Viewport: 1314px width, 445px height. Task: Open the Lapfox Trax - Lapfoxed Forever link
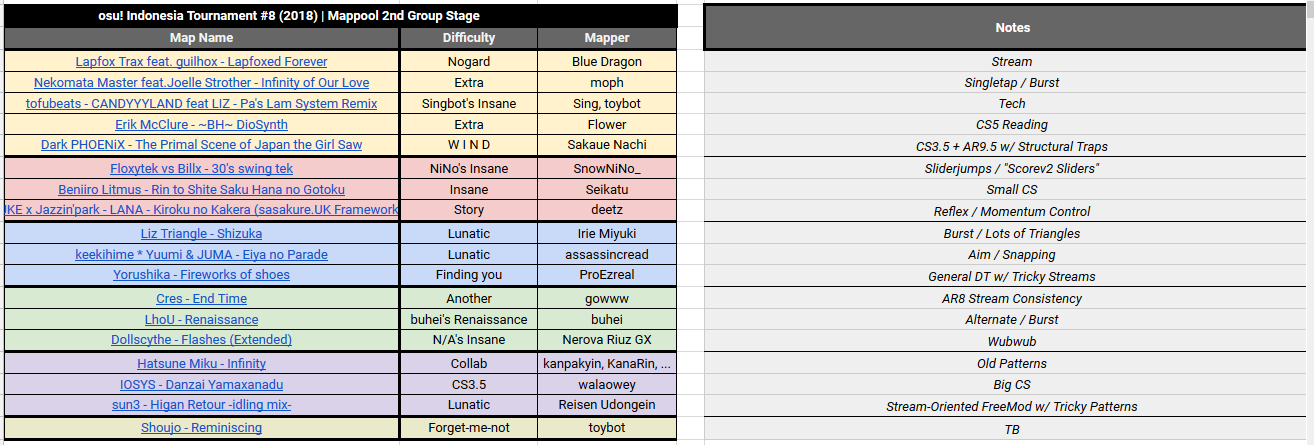pyautogui.click(x=201, y=61)
